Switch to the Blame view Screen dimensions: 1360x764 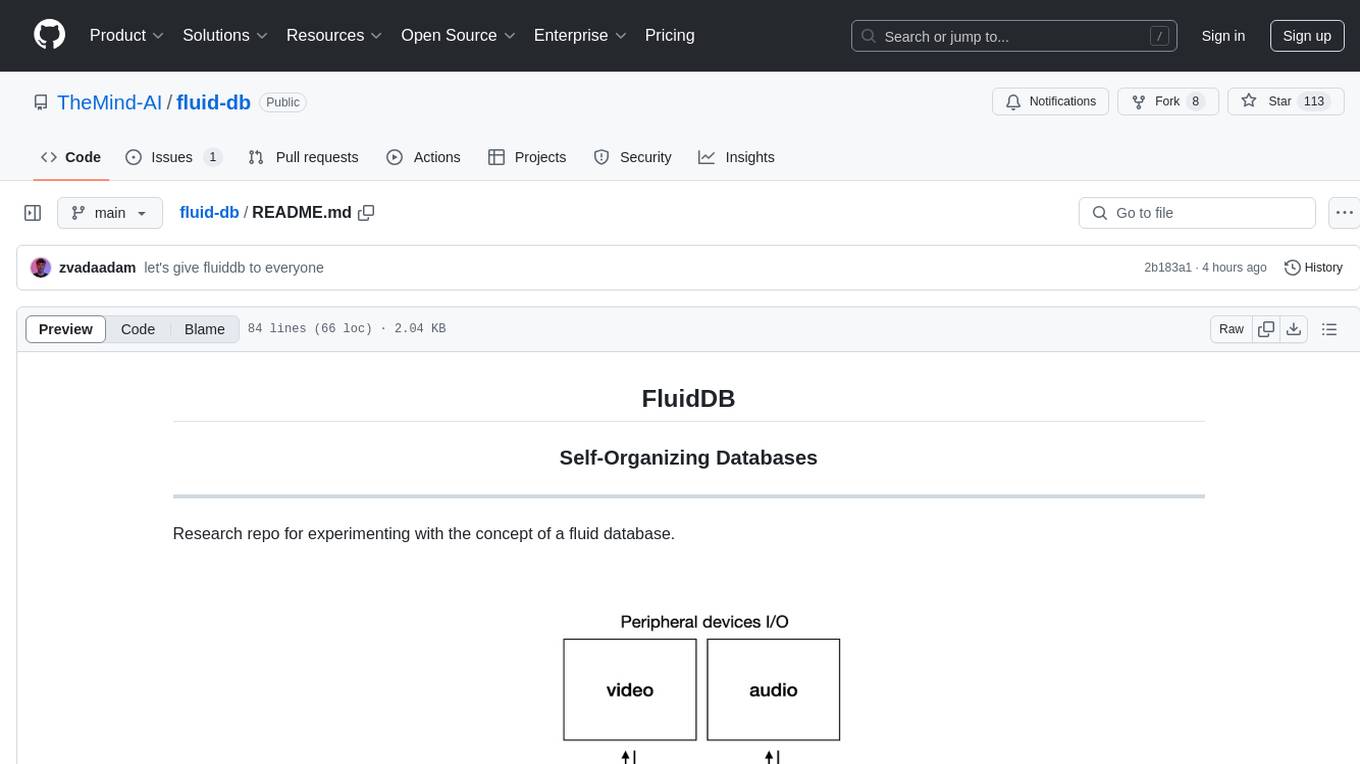204,329
